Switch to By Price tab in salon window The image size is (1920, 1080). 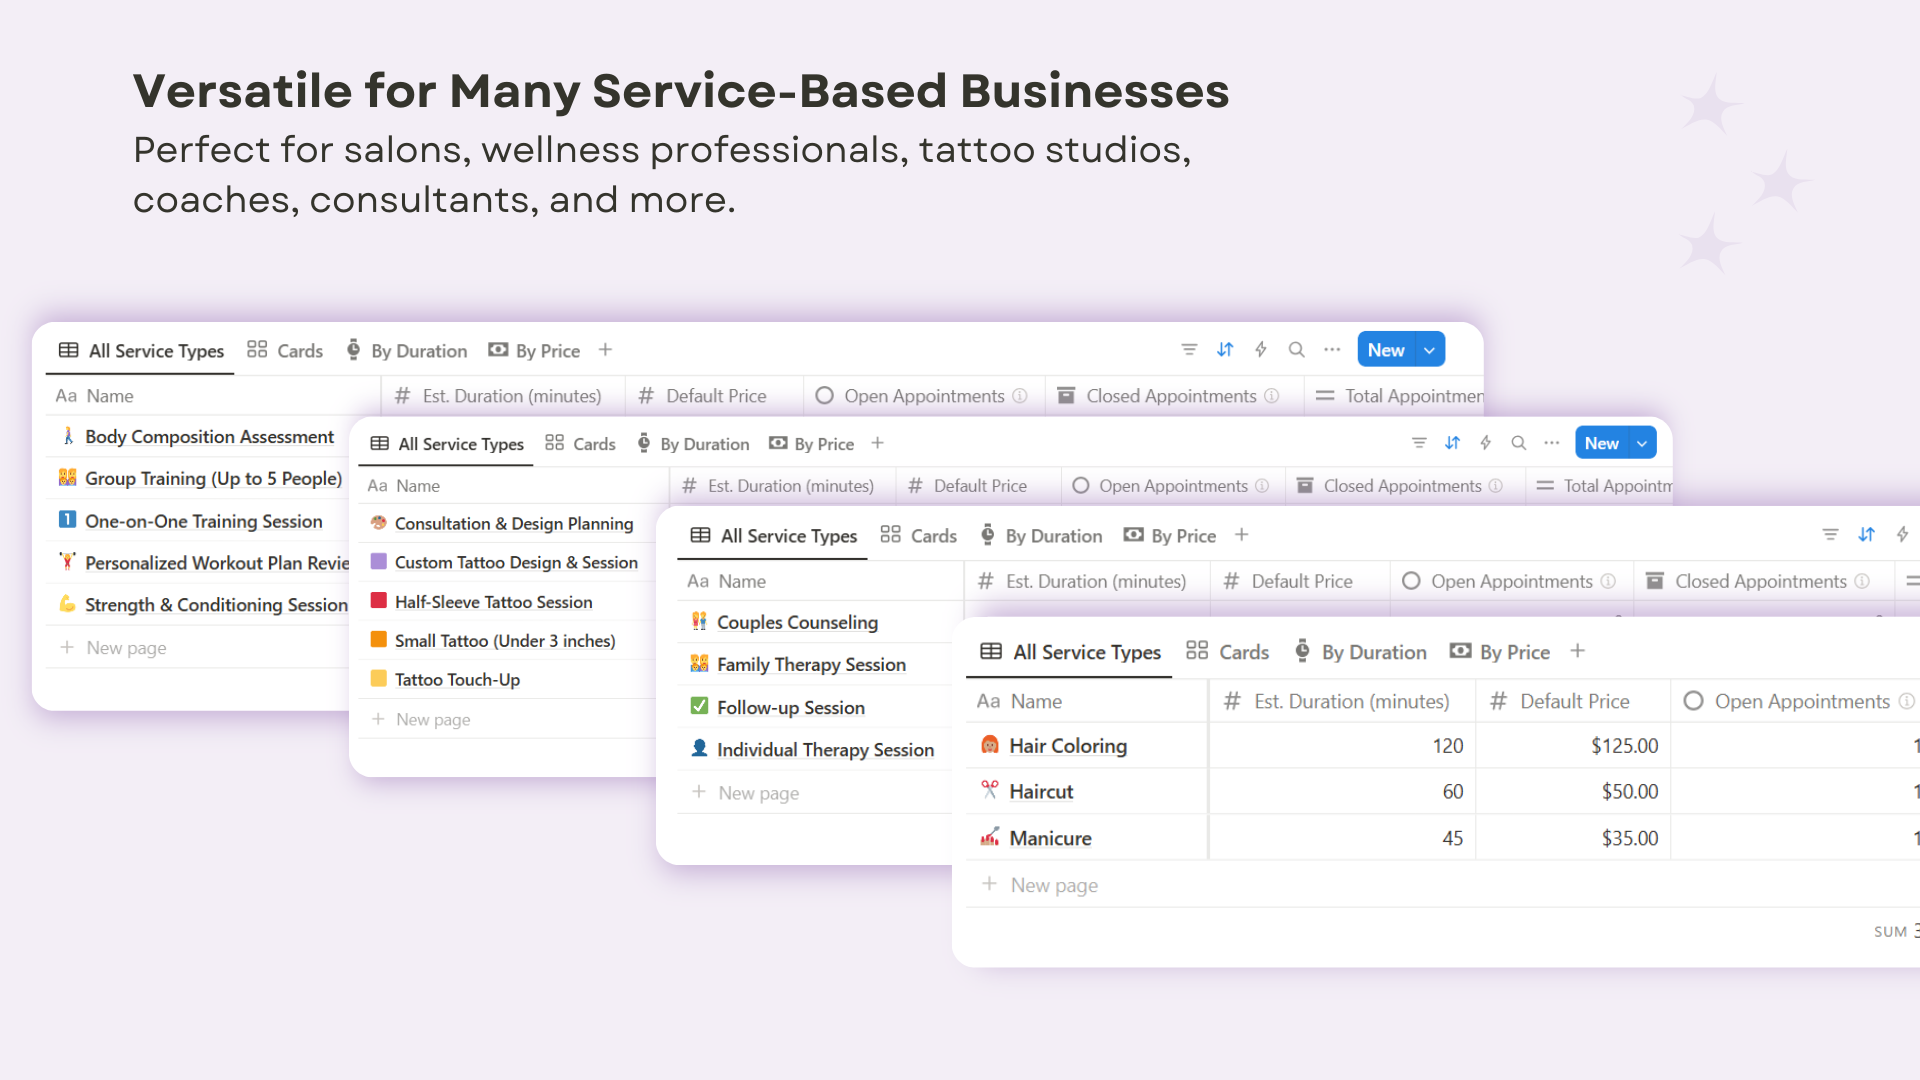point(1500,652)
